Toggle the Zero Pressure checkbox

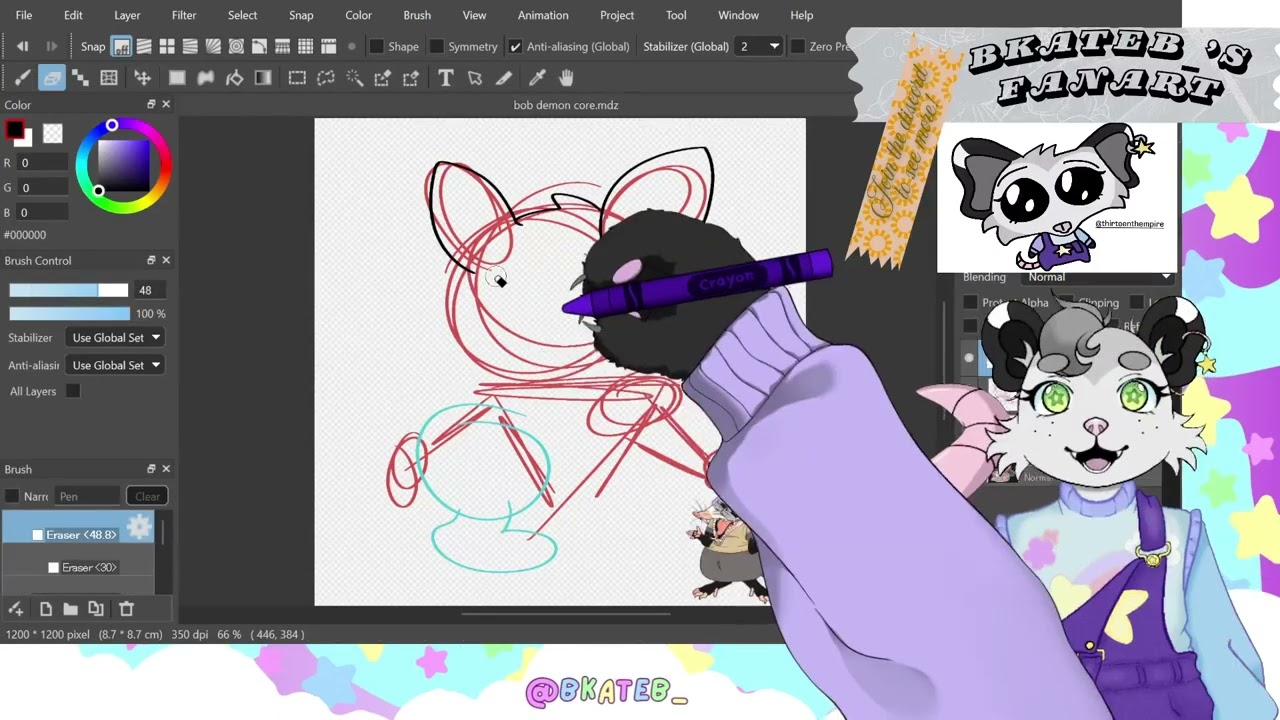click(x=797, y=46)
